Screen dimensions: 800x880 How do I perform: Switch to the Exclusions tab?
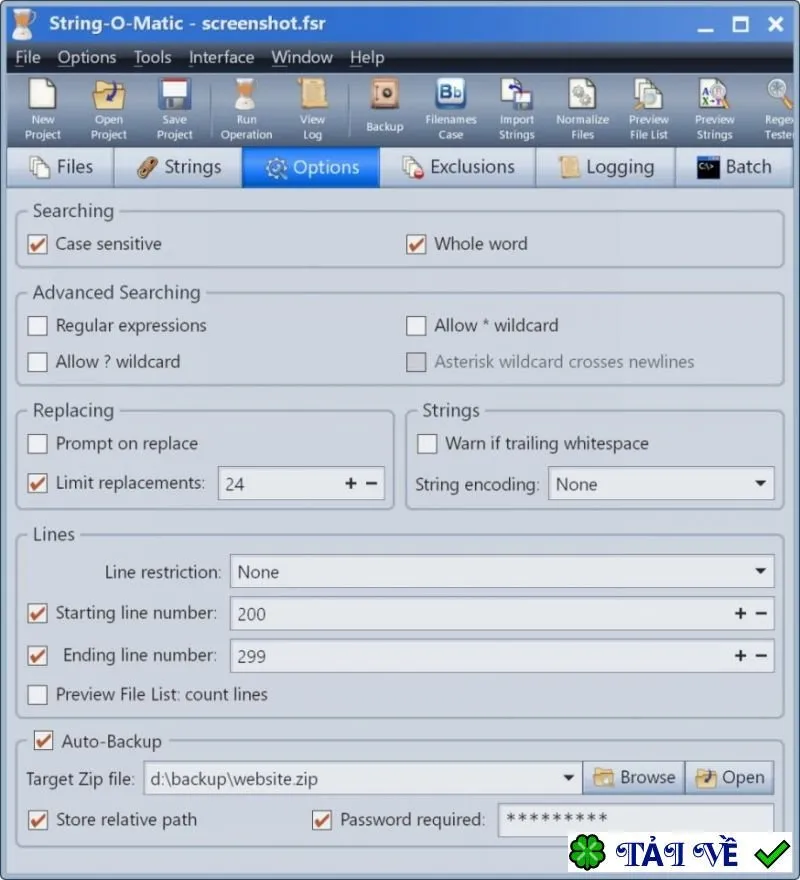(458, 167)
